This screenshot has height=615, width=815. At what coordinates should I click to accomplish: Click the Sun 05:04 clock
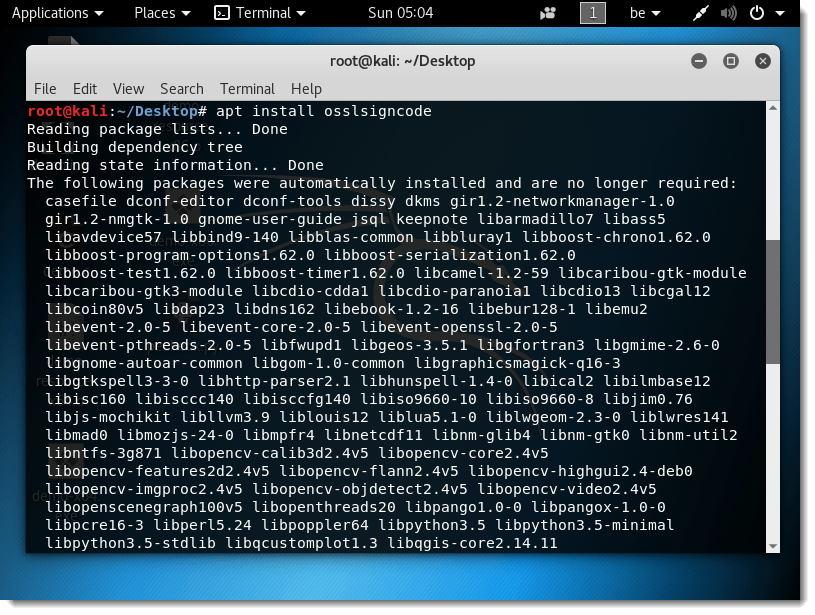click(400, 13)
